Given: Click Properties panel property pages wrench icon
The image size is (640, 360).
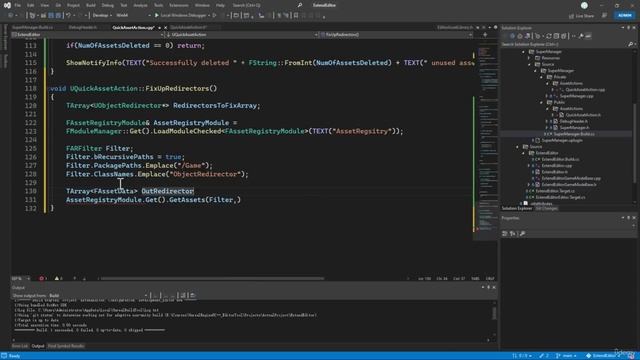Looking at the screenshot, I should coord(522,233).
